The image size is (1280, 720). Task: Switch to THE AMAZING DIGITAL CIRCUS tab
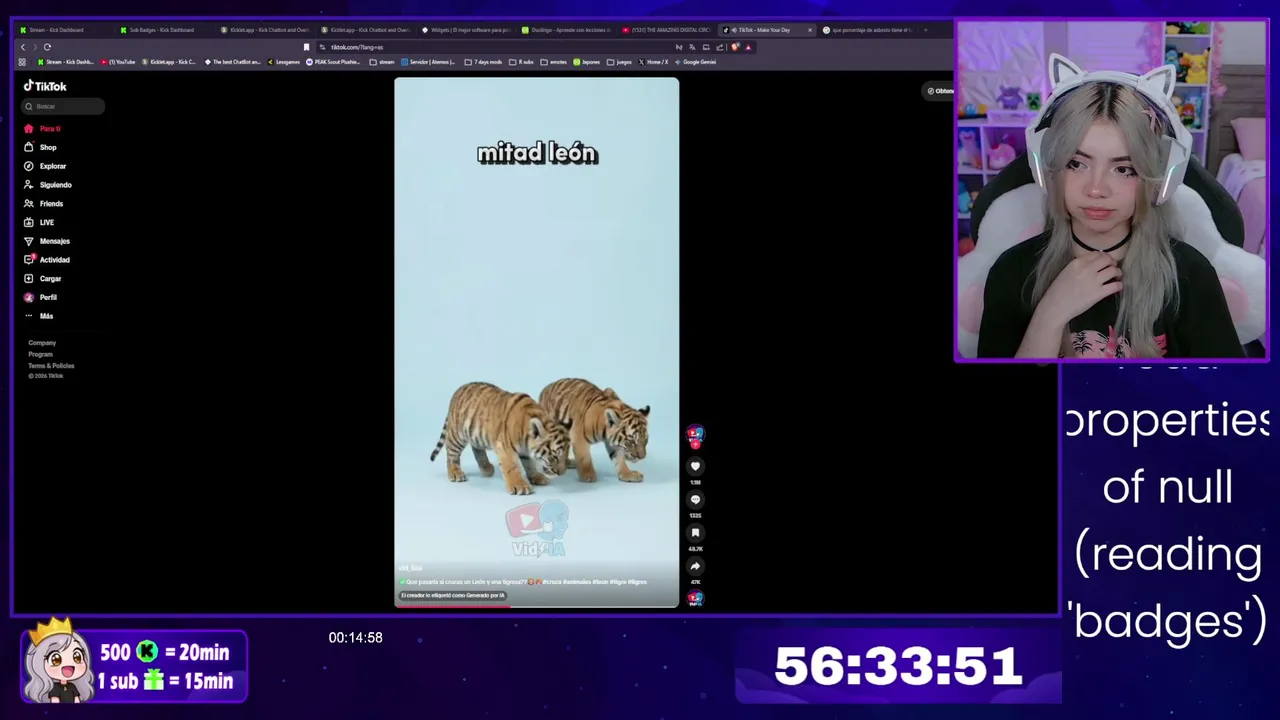667,30
